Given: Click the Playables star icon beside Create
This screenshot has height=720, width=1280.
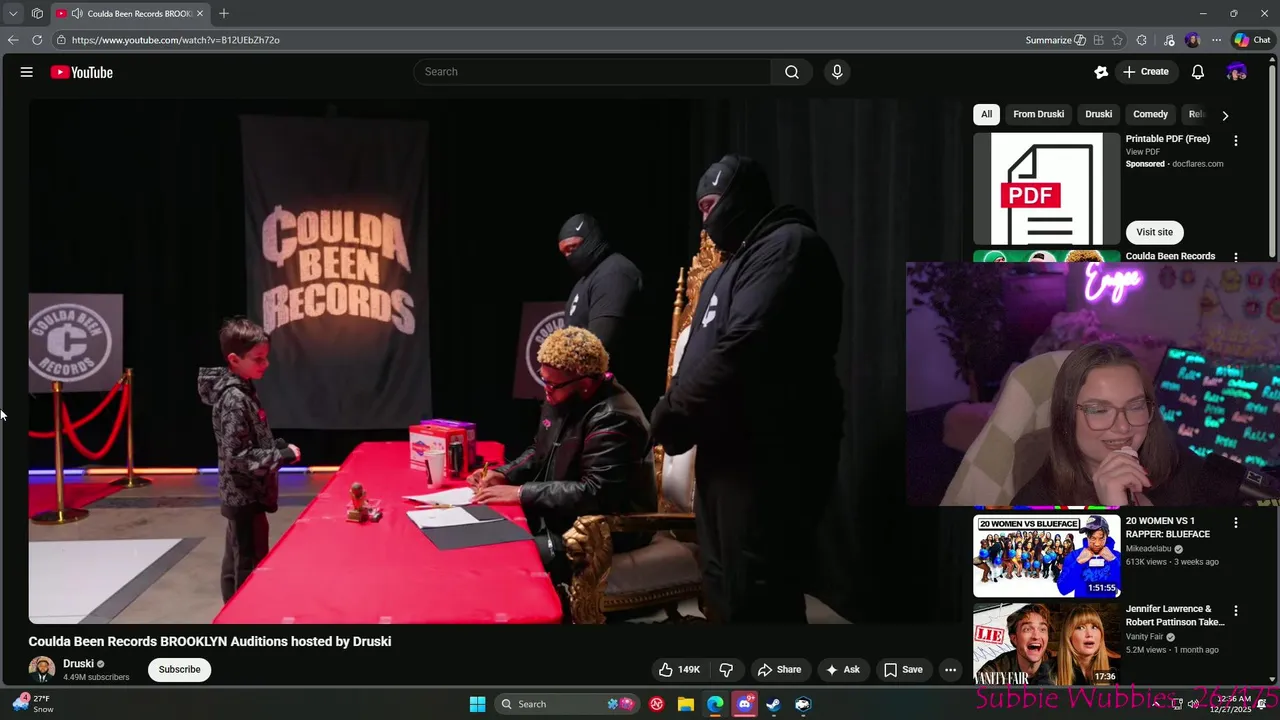Looking at the screenshot, I should (x=1101, y=72).
